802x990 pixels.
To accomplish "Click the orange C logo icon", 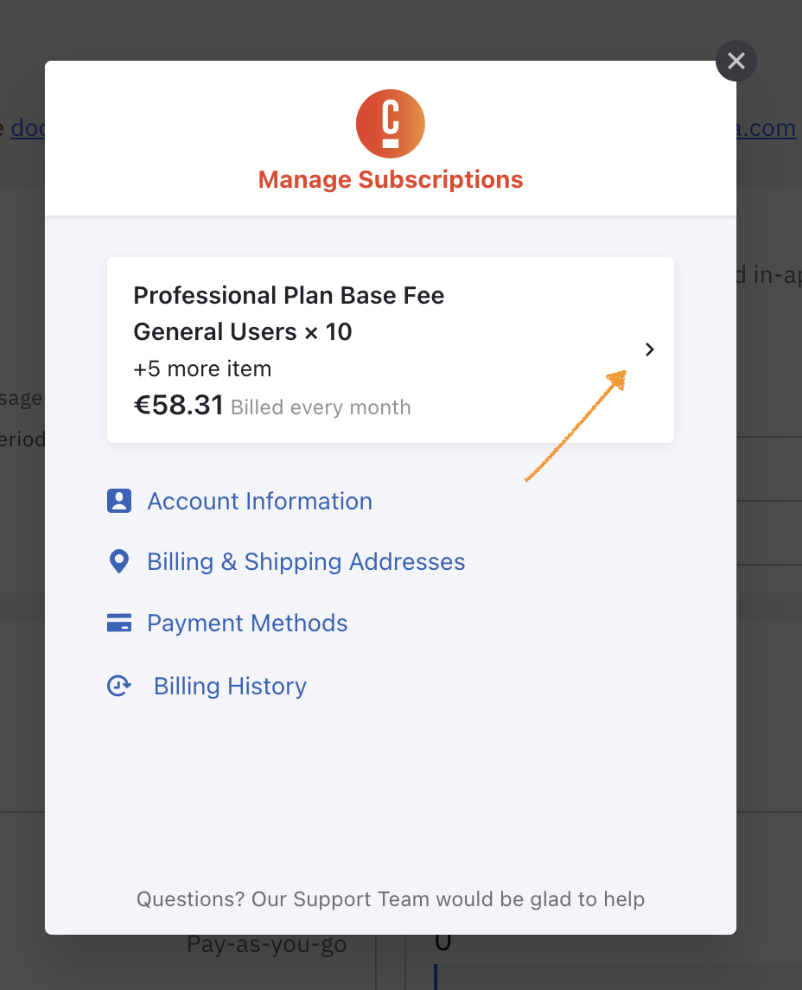I will (x=390, y=124).
